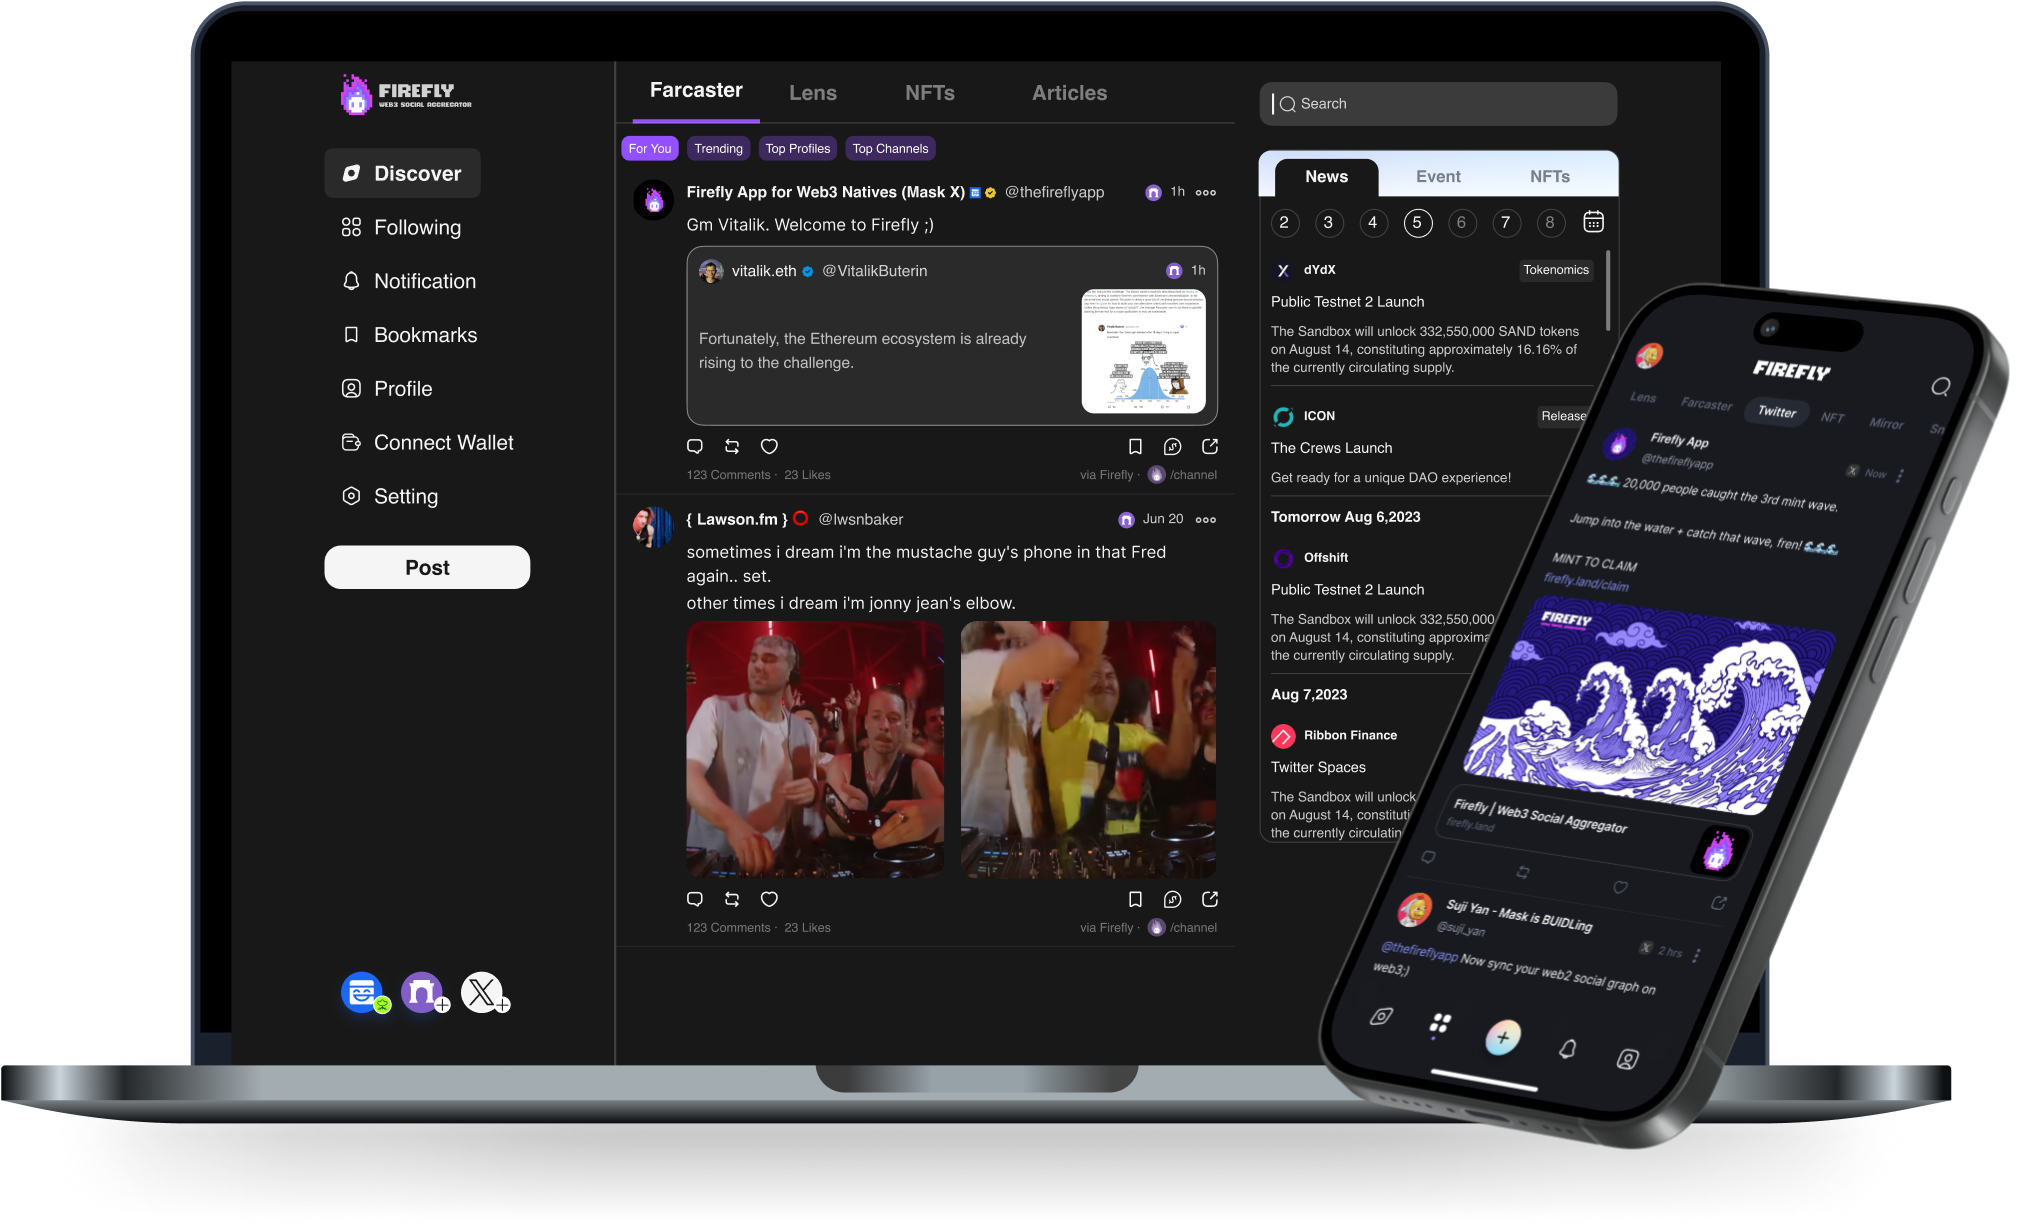The image size is (2037, 1229).
Task: Click the Search field
Action: (x=1438, y=104)
